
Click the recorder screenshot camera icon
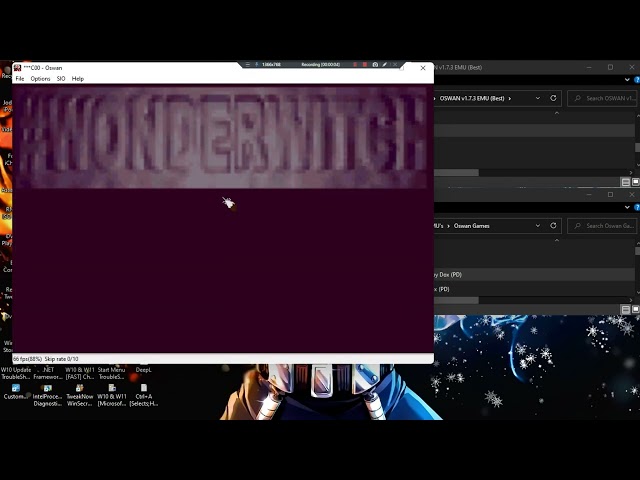pyautogui.click(x=375, y=64)
